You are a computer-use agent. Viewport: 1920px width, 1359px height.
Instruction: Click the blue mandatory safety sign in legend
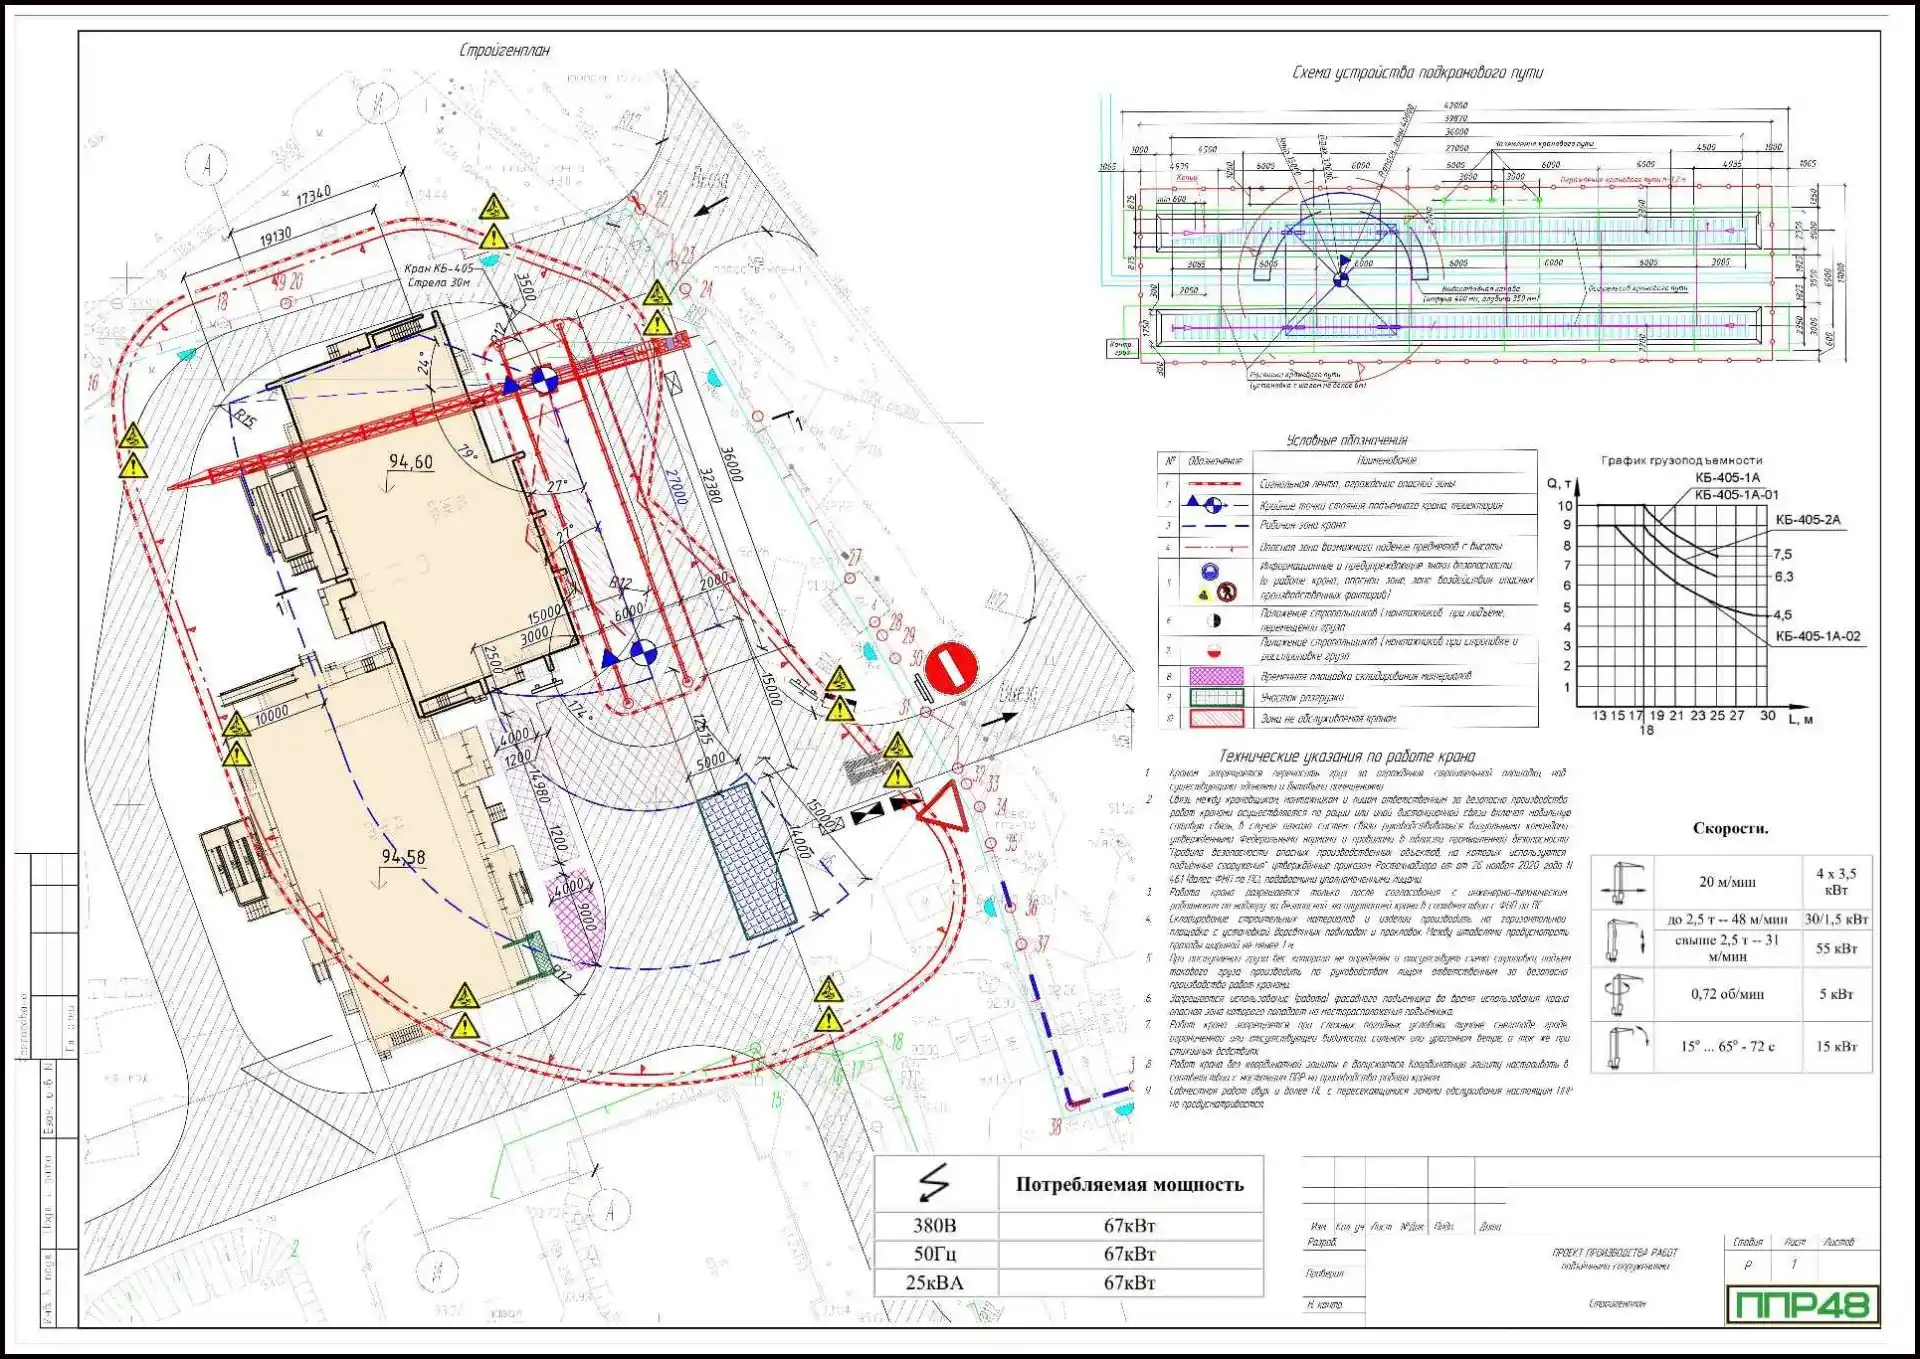1211,572
